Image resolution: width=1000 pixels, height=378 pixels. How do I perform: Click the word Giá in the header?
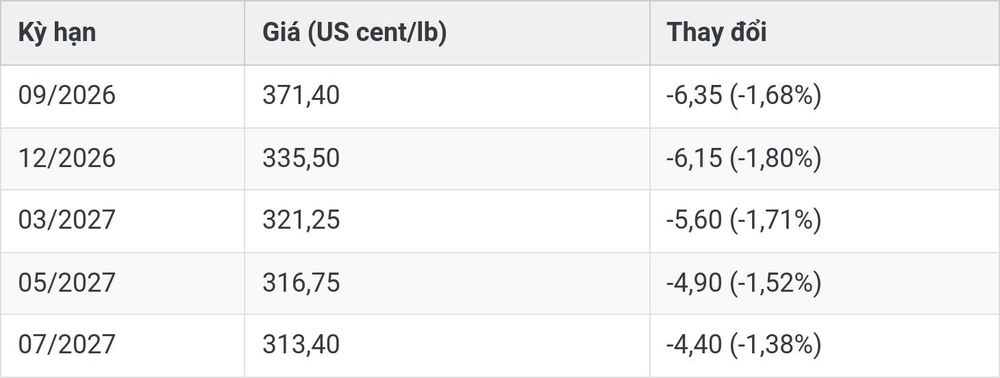tap(281, 33)
